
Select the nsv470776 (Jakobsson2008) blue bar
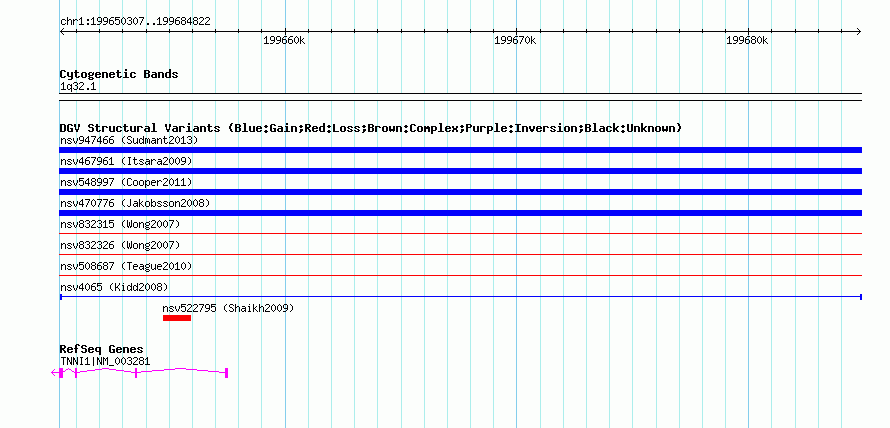pyautogui.click(x=460, y=213)
